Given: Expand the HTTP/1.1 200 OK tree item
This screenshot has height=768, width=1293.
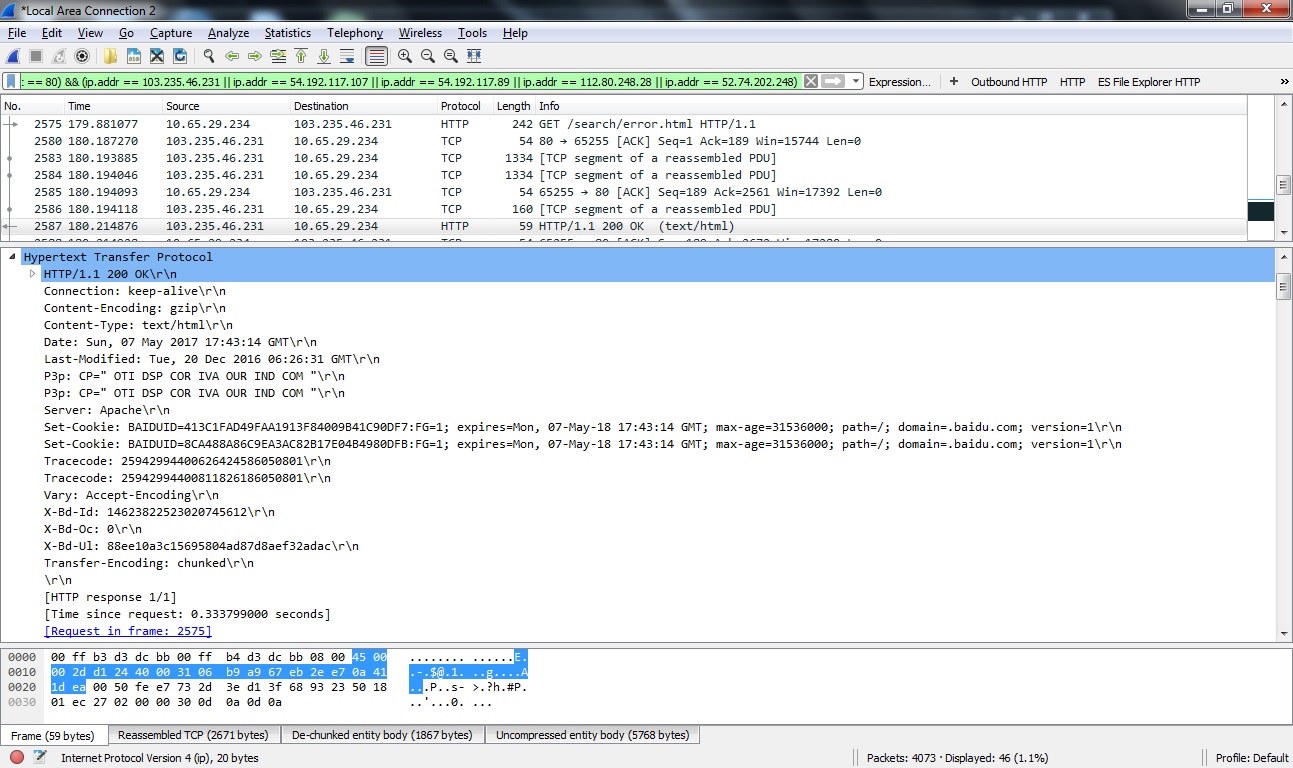Looking at the screenshot, I should pos(33,274).
